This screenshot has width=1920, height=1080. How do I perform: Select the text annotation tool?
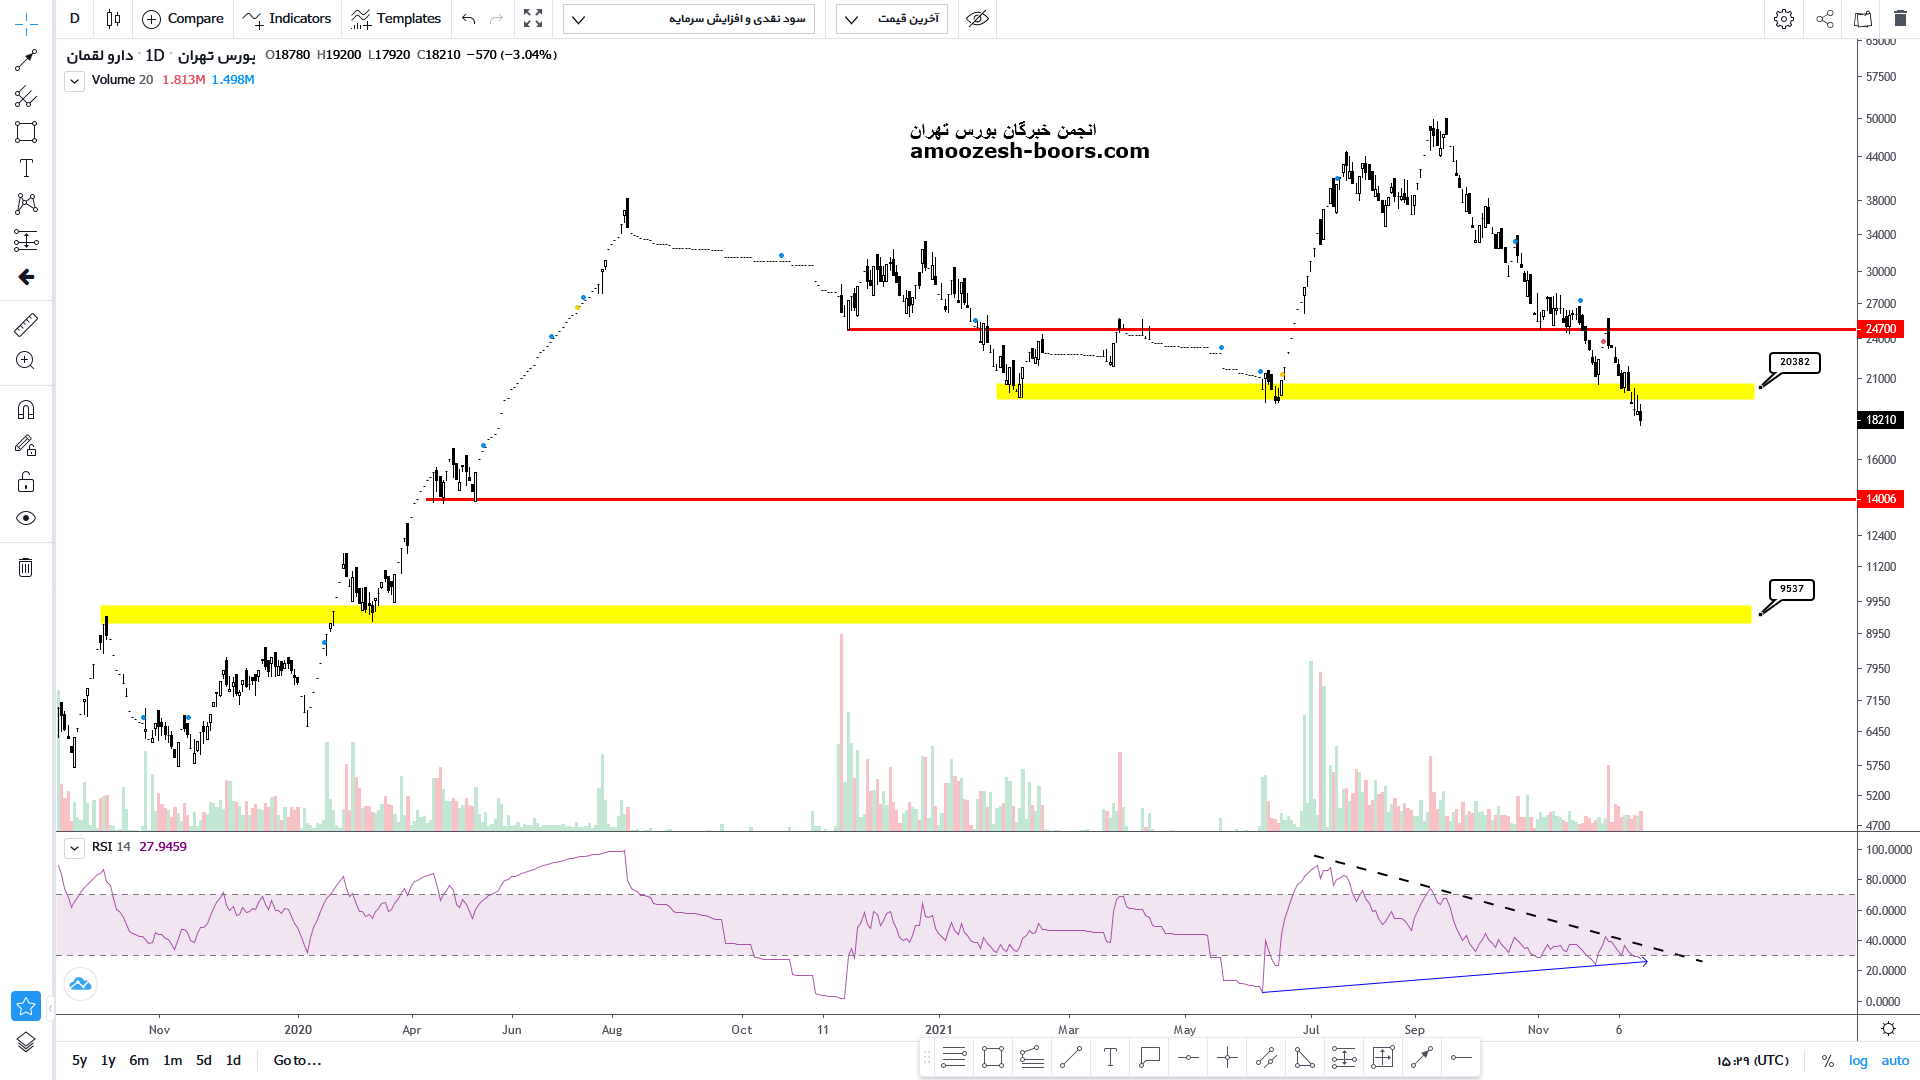click(x=26, y=168)
